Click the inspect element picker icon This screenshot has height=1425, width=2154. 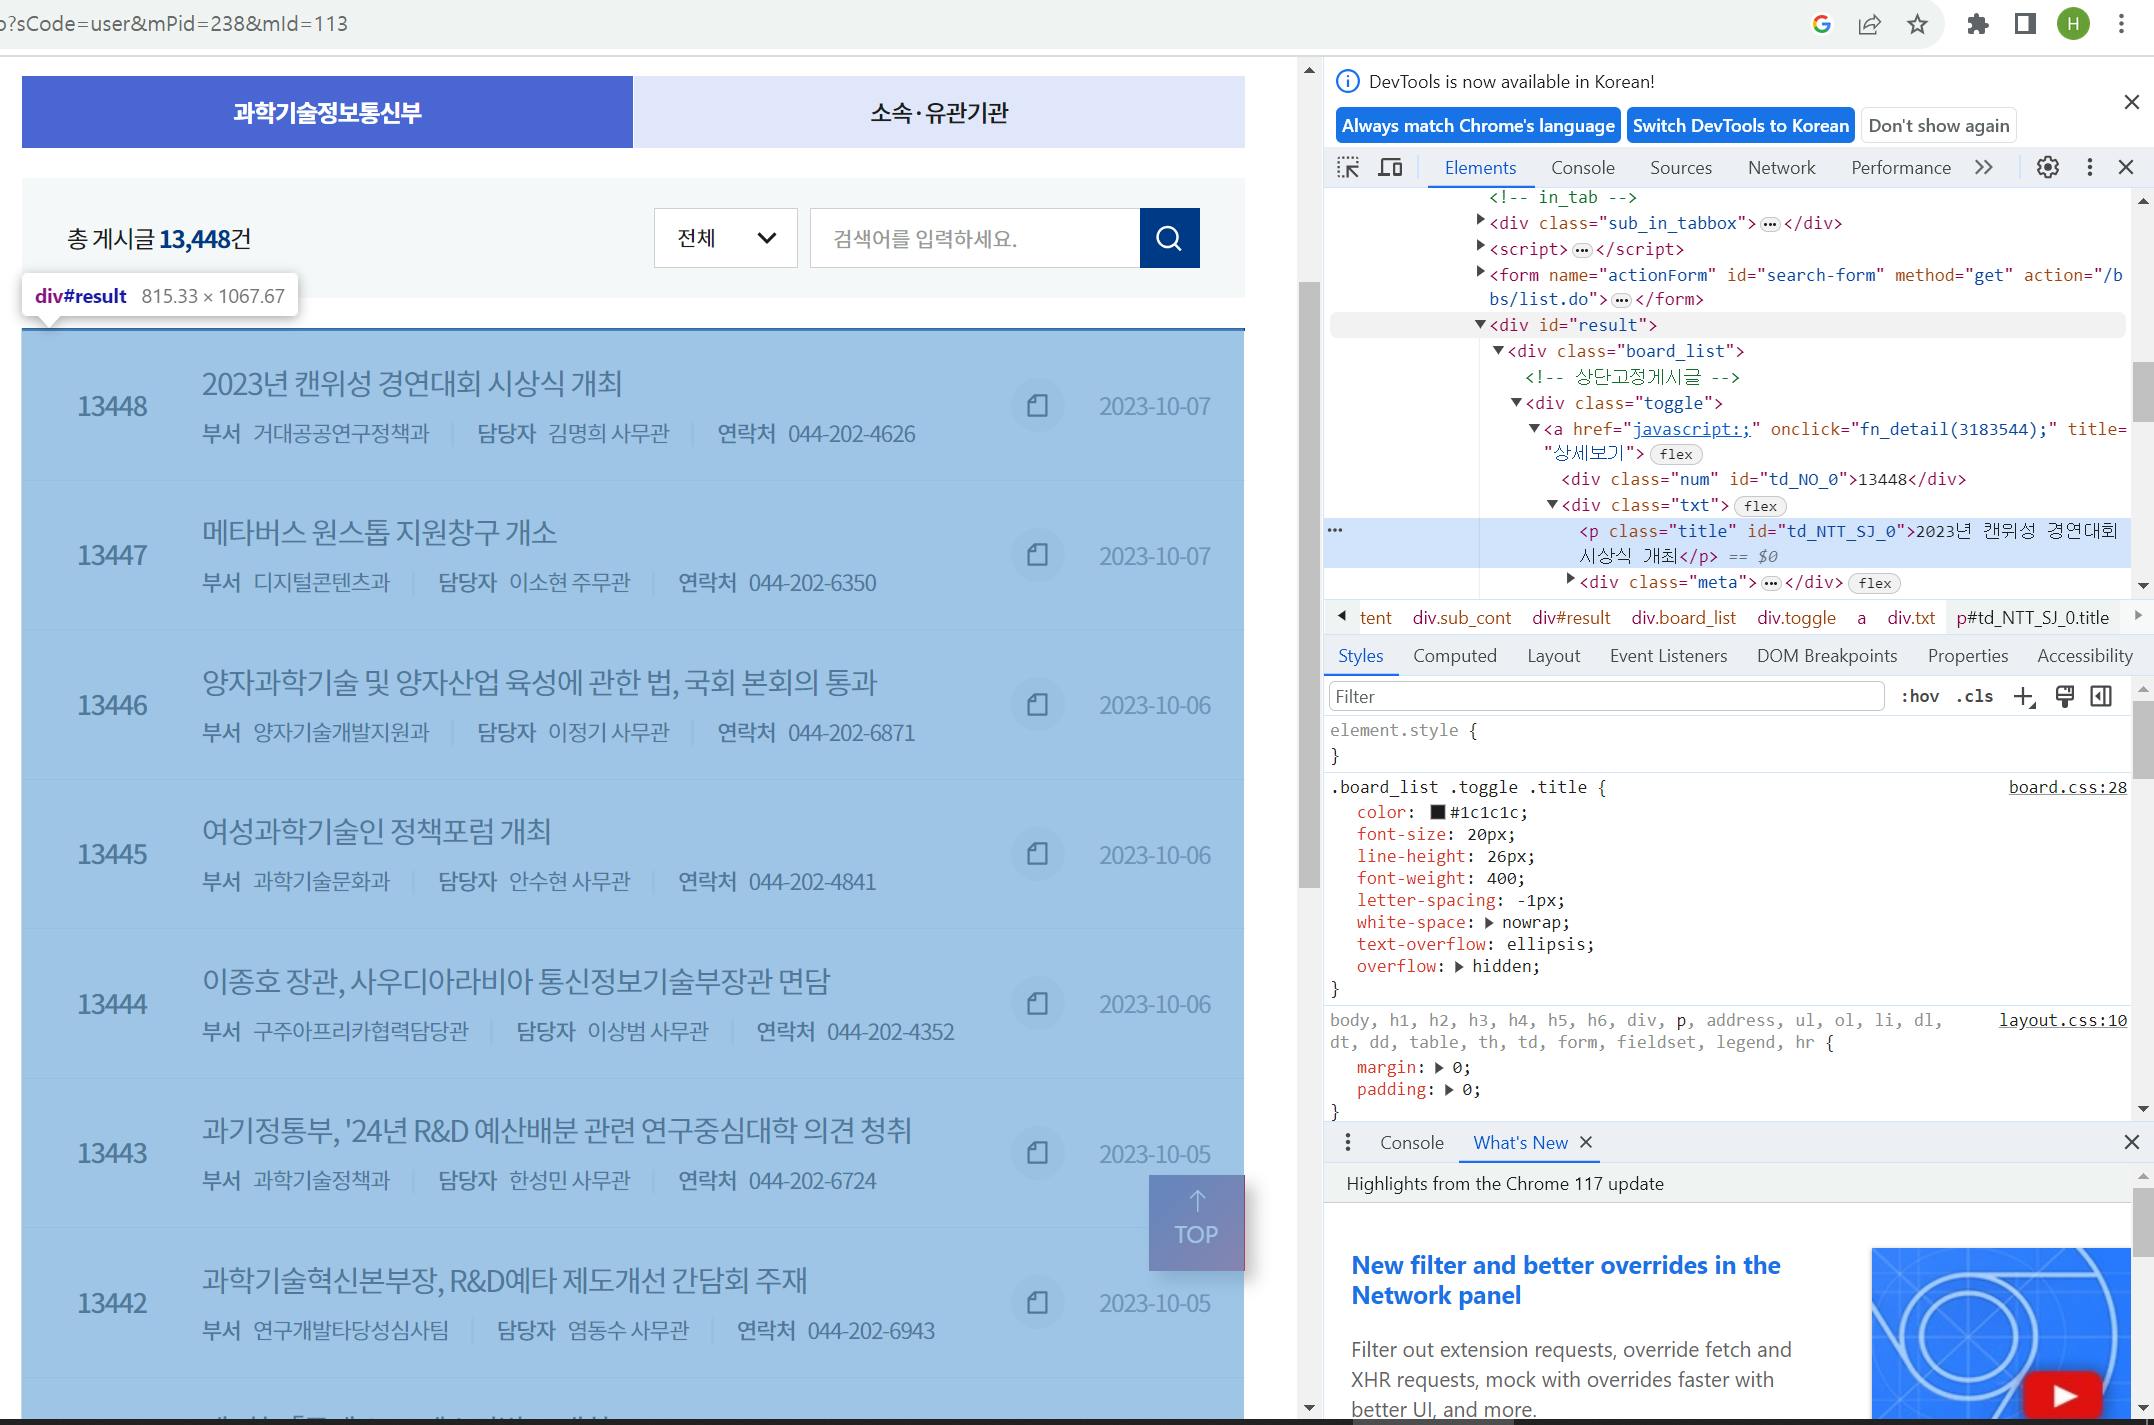point(1348,168)
